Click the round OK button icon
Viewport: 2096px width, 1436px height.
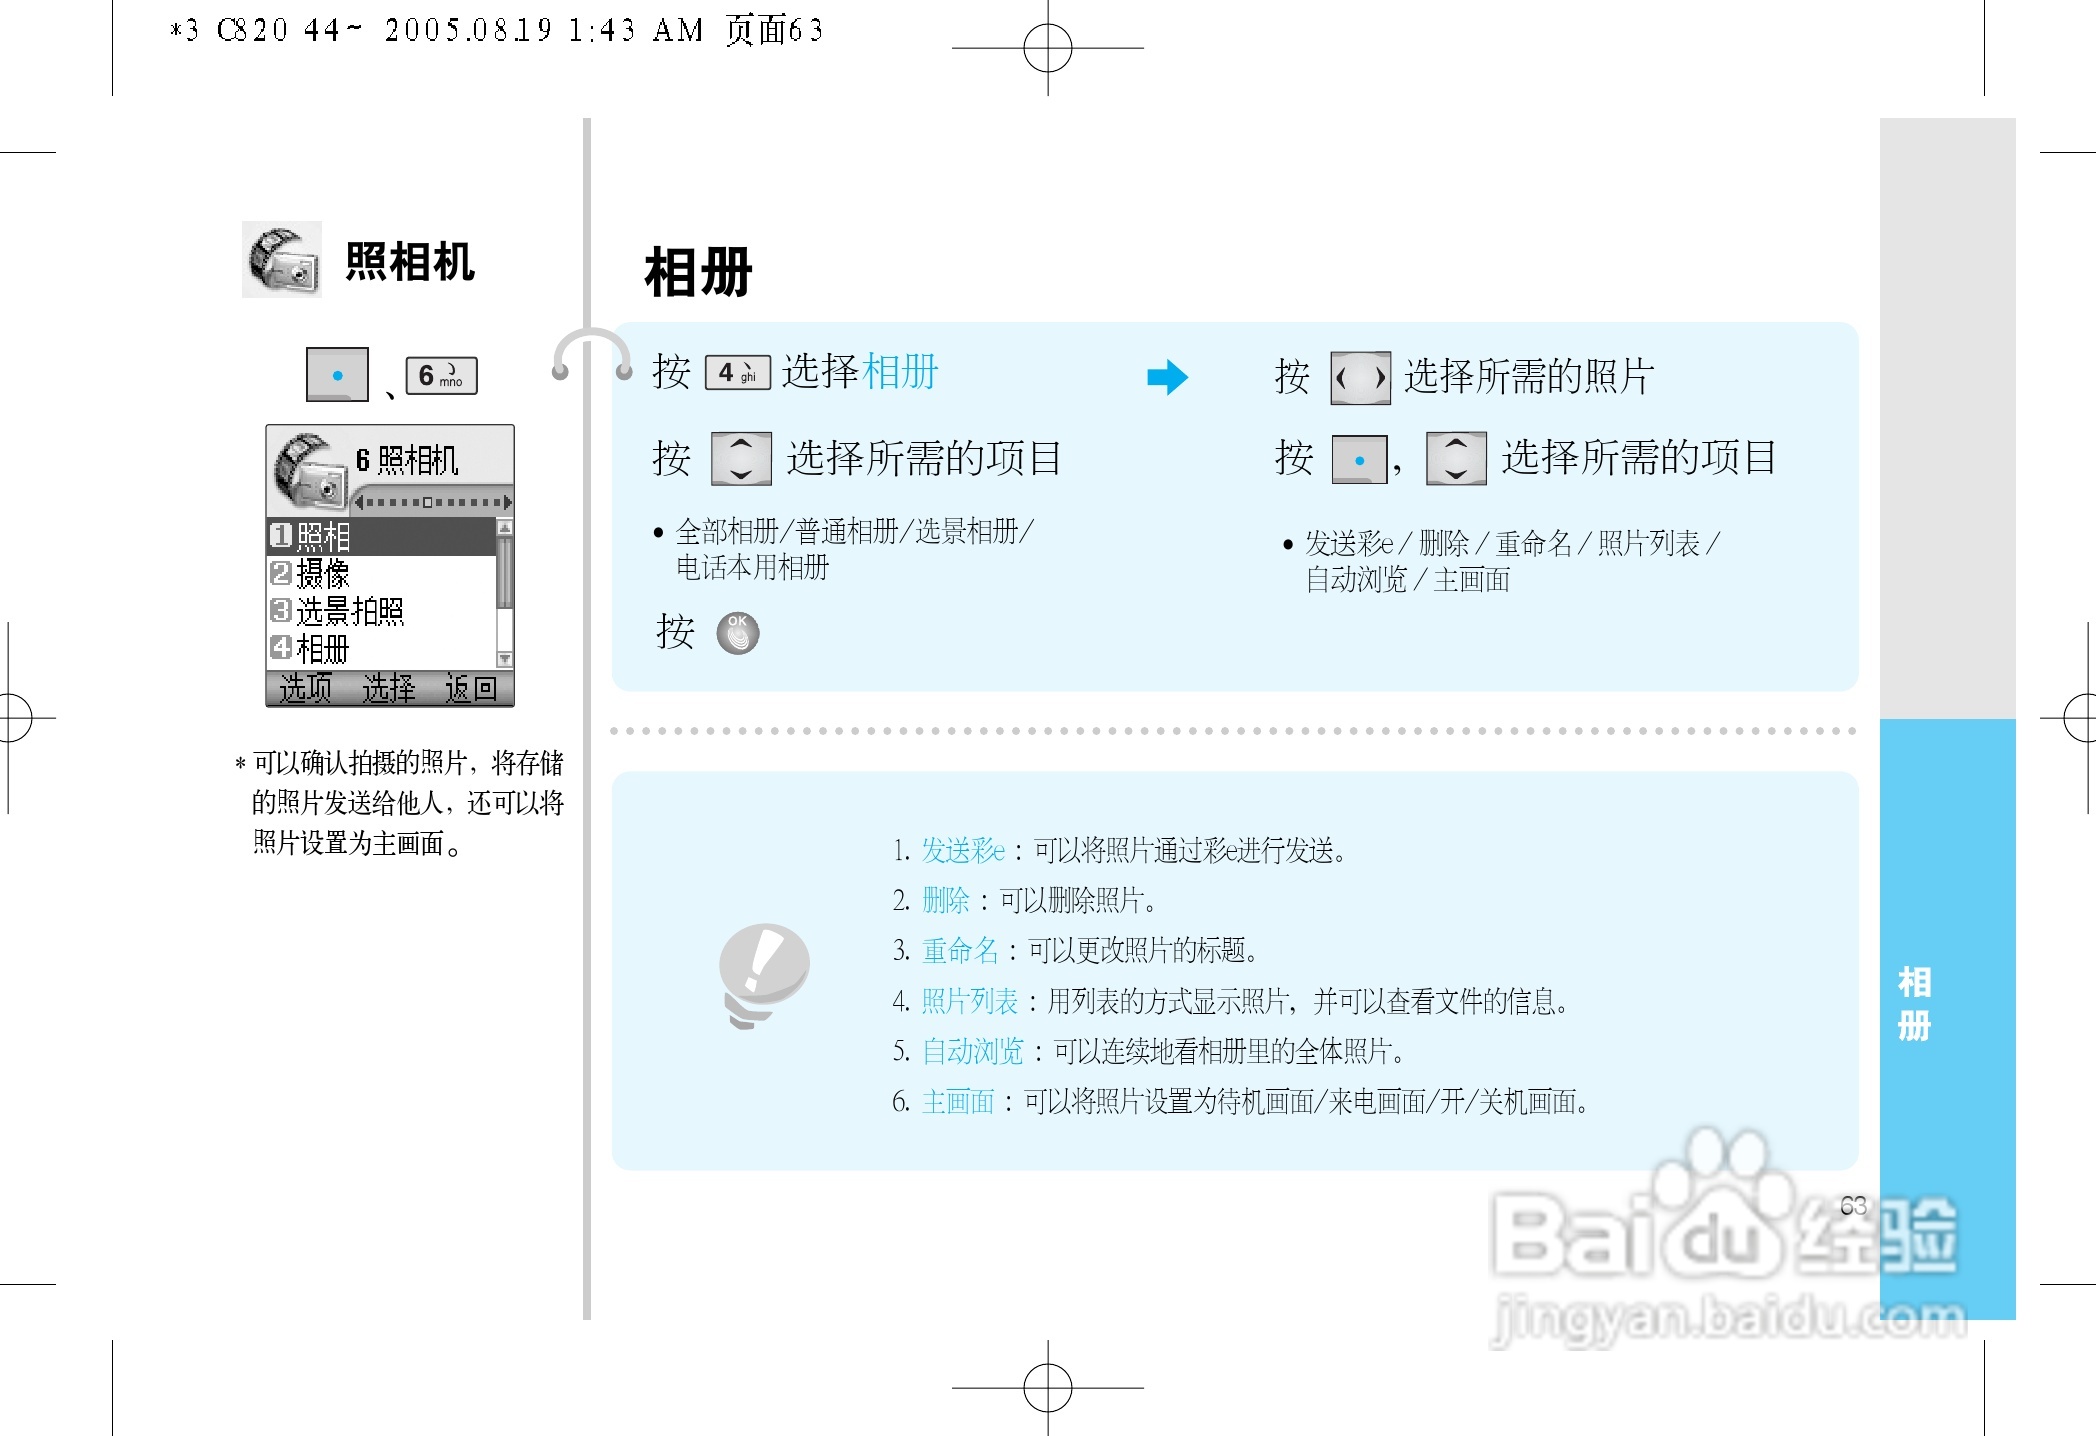(x=738, y=632)
